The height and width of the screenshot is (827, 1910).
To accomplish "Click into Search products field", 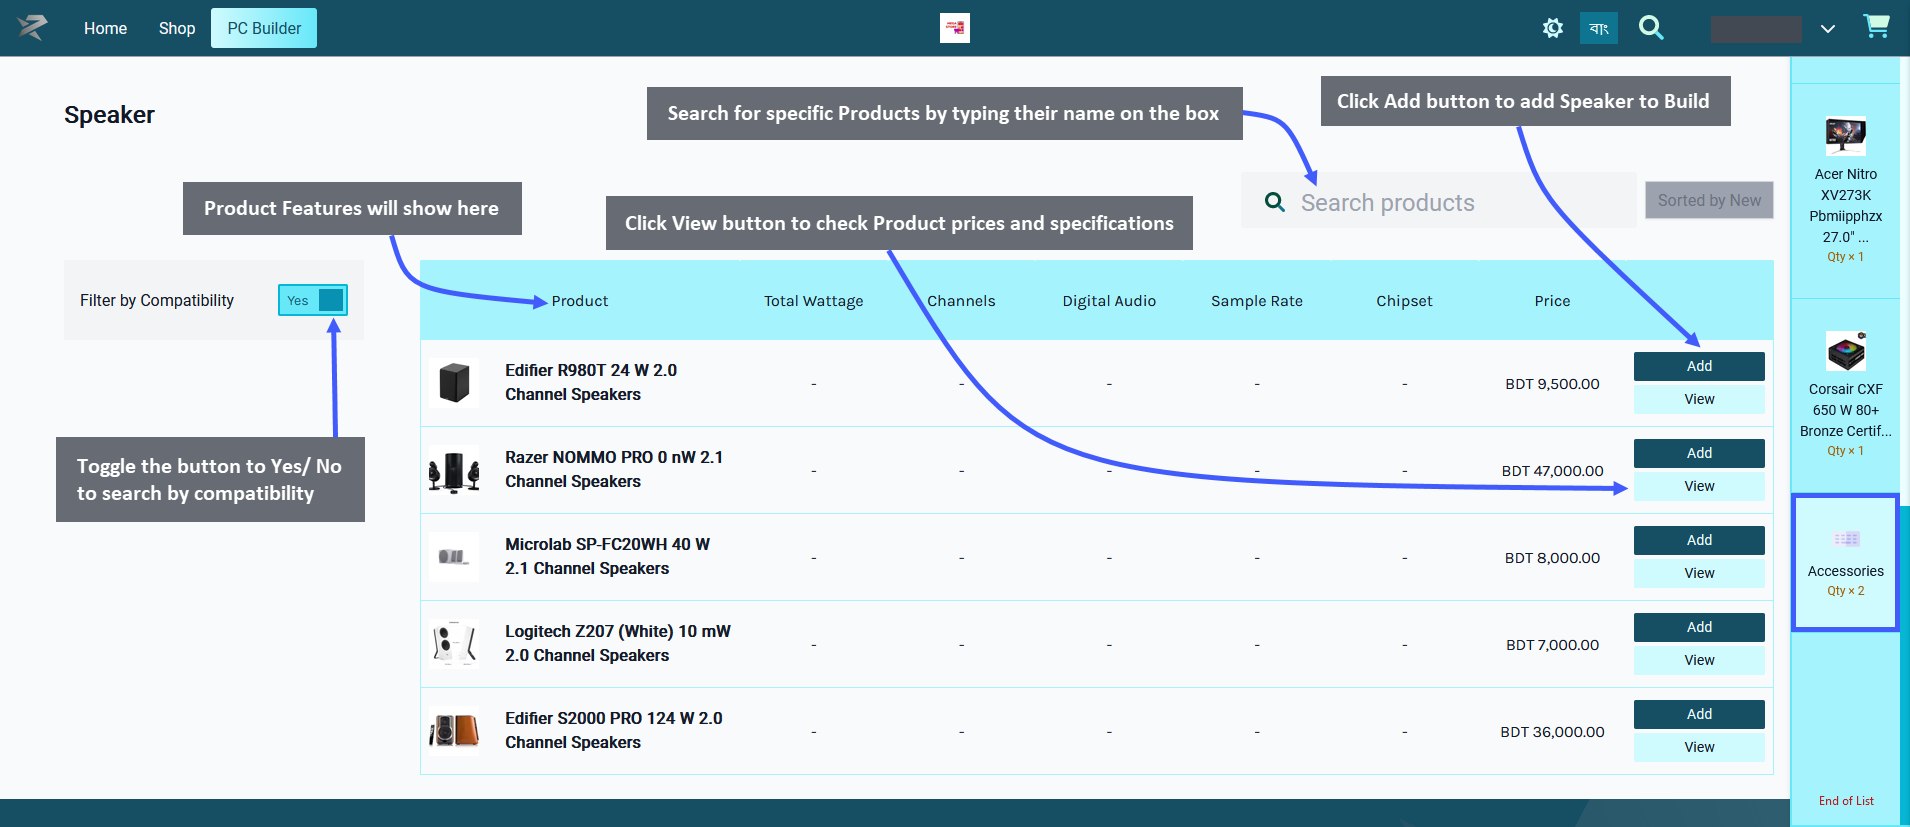I will [1438, 201].
